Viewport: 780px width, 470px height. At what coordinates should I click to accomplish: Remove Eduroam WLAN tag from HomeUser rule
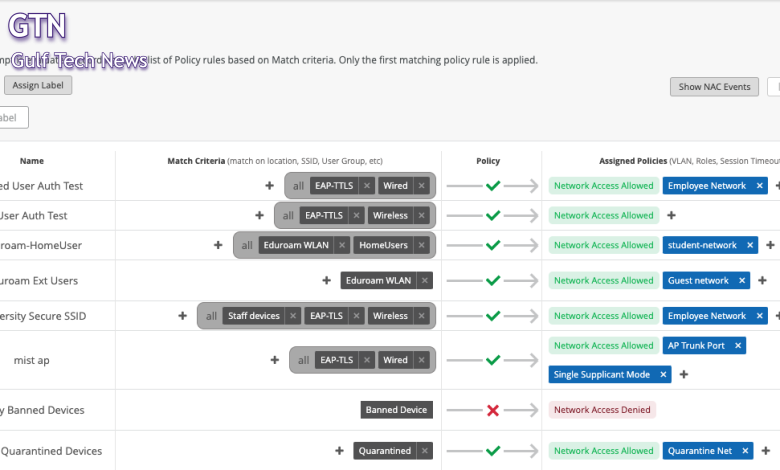[x=342, y=245]
